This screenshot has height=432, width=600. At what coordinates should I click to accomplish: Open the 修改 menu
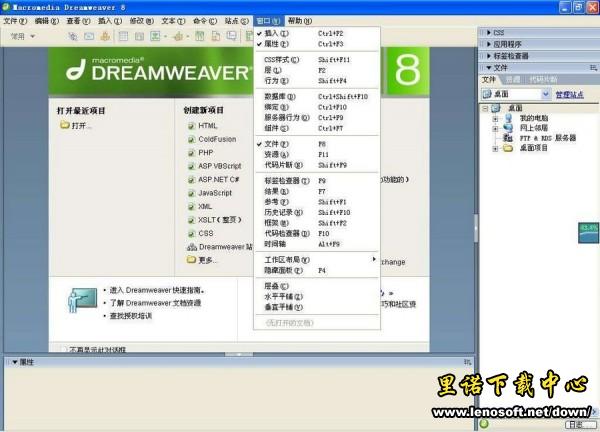(x=142, y=21)
